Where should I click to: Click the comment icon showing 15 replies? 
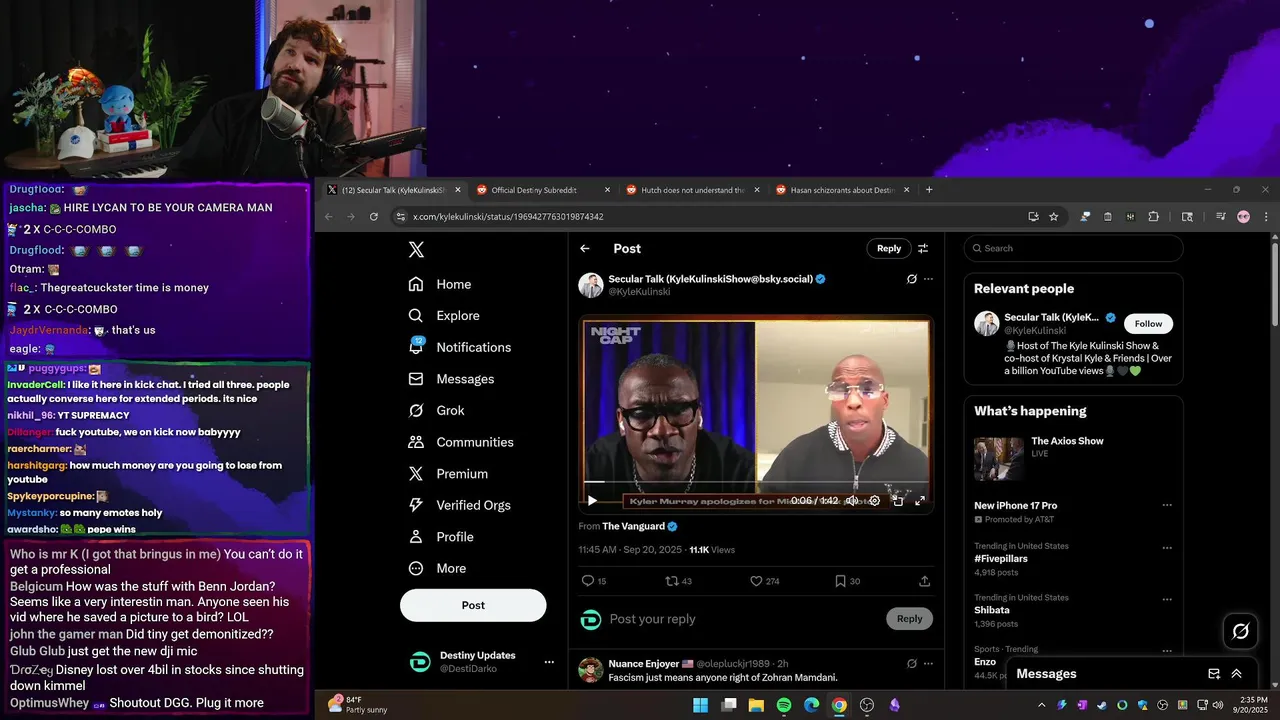point(588,581)
